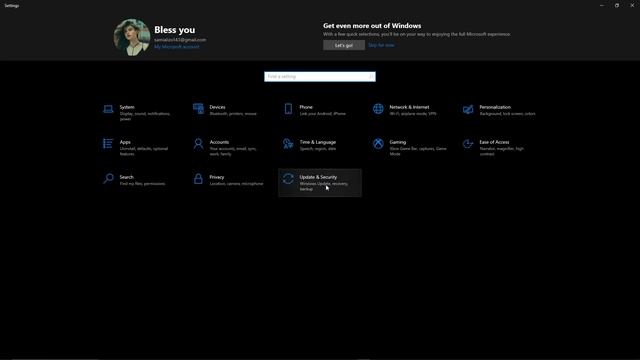Open My Microsoft account link

pyautogui.click(x=177, y=47)
